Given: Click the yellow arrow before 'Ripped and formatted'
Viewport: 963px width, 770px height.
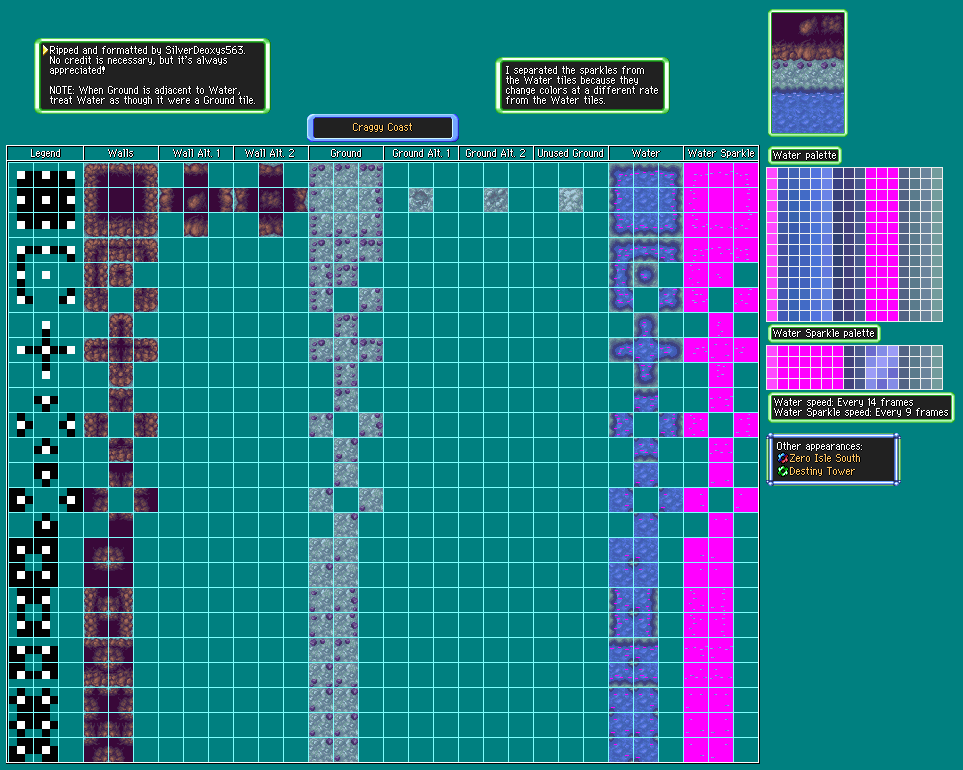Looking at the screenshot, I should [45, 50].
